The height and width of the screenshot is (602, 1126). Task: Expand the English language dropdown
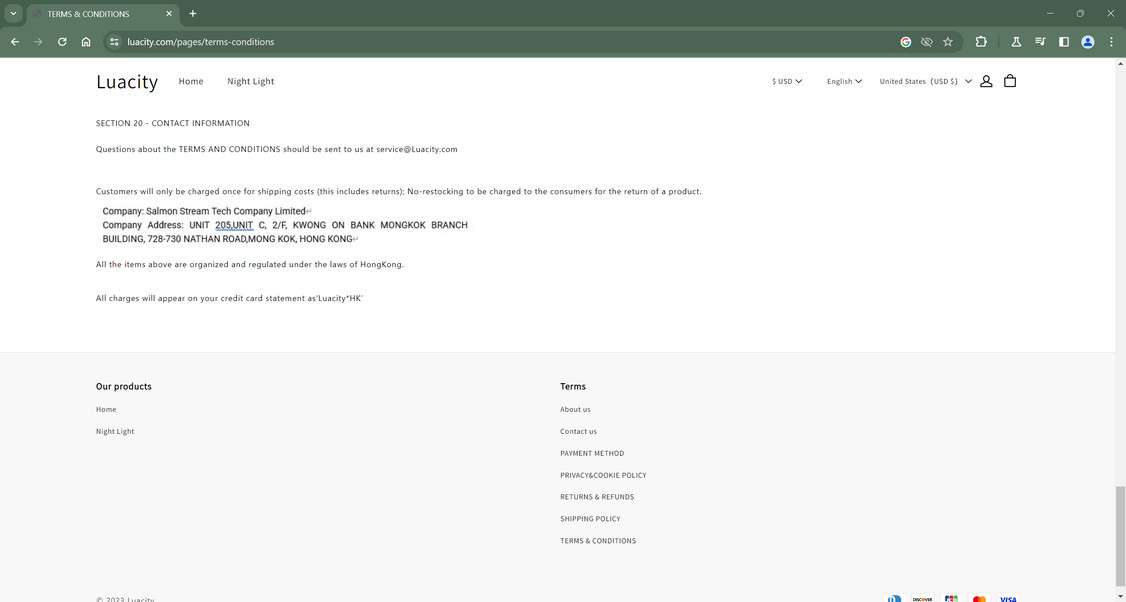[844, 81]
